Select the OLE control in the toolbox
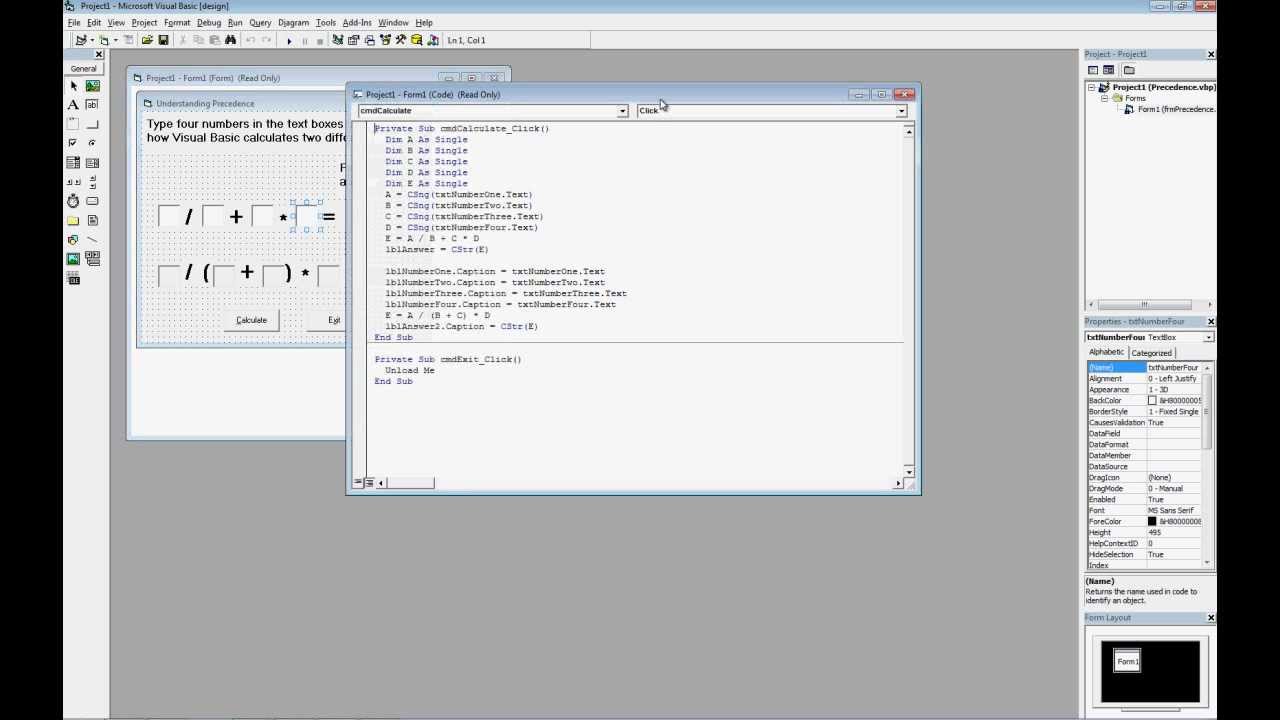Screen dimensions: 1280x720 point(73,278)
